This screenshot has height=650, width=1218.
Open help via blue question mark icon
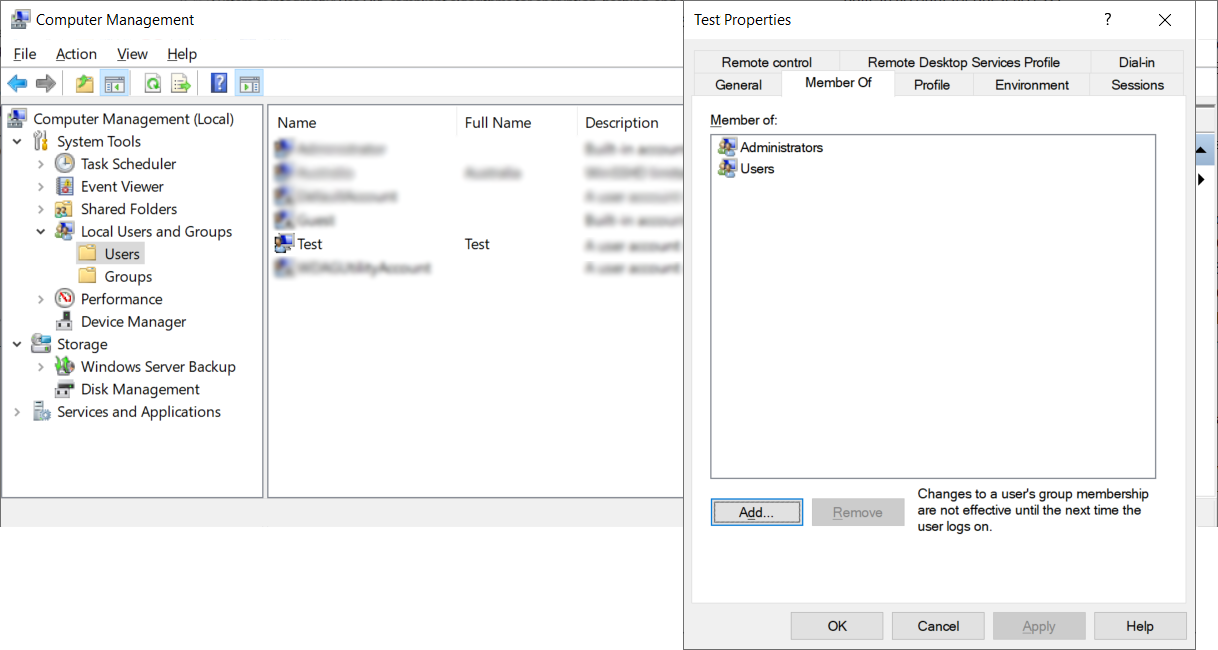pyautogui.click(x=220, y=84)
